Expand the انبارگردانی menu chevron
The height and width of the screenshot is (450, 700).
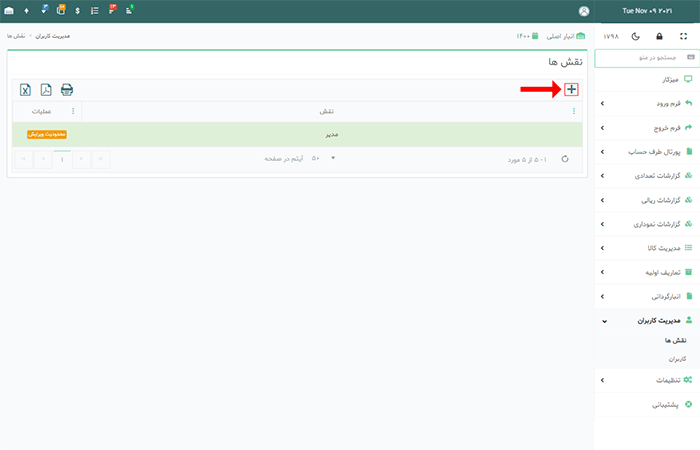(x=602, y=296)
